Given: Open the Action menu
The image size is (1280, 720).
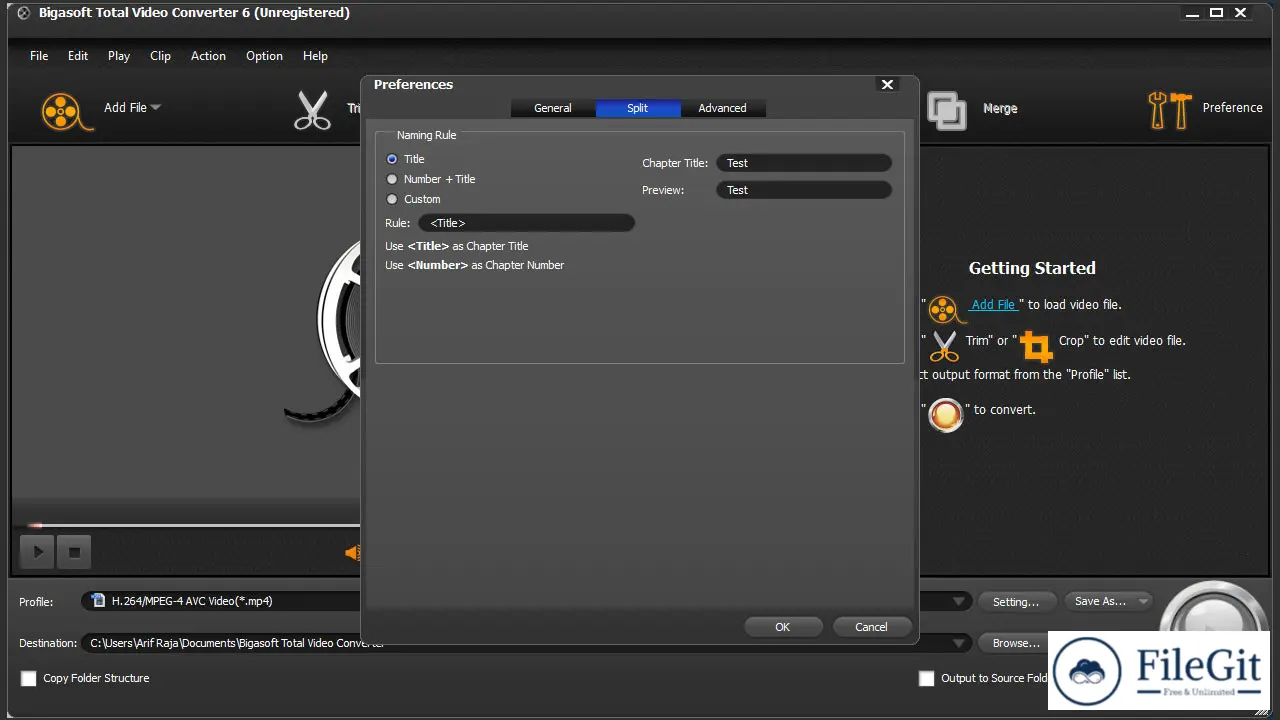Looking at the screenshot, I should pos(208,56).
